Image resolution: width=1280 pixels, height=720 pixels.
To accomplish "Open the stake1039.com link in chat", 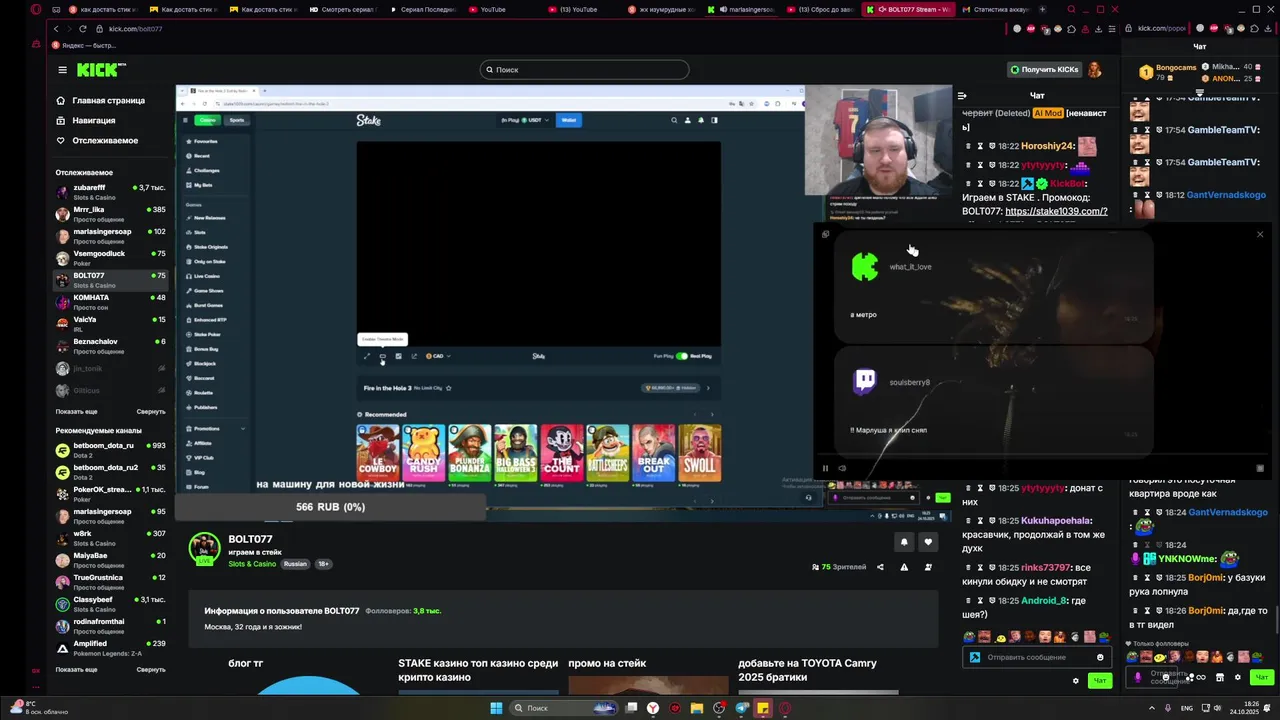I will click(x=1056, y=211).
